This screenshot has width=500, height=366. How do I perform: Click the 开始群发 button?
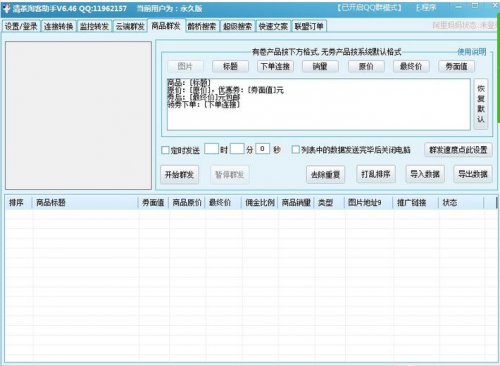click(179, 174)
